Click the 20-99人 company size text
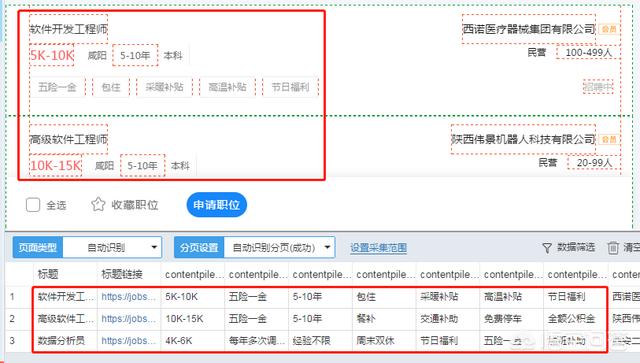Viewport: 640px width, 363px height. pos(594,163)
